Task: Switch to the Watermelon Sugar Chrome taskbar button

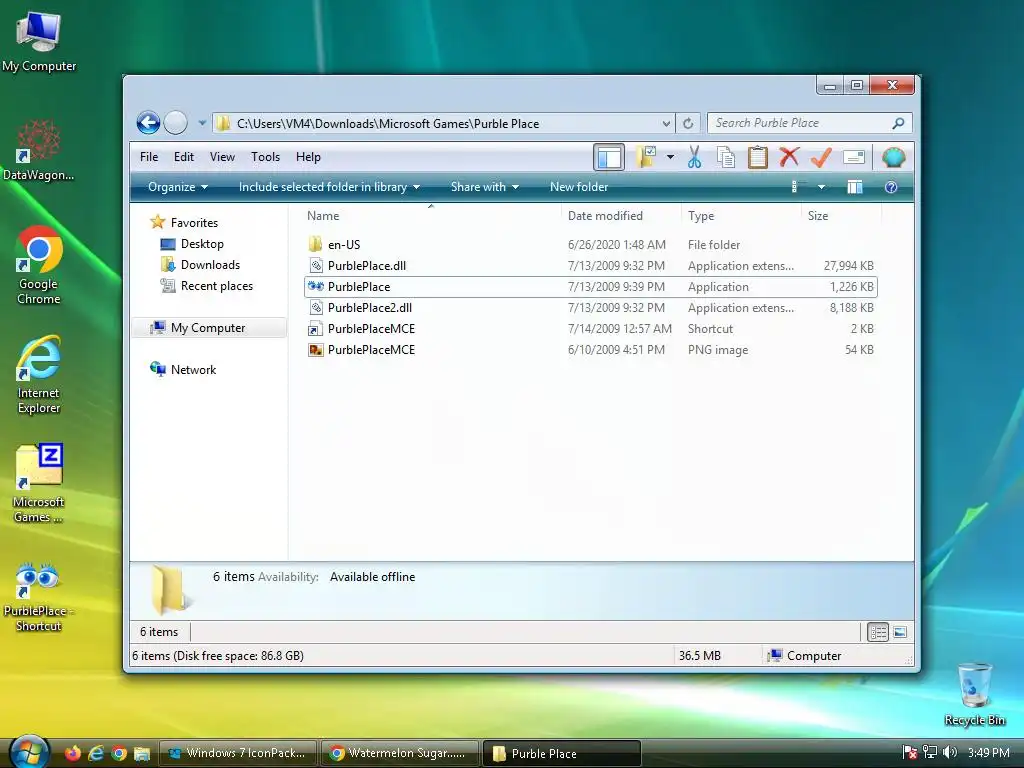Action: [399, 753]
